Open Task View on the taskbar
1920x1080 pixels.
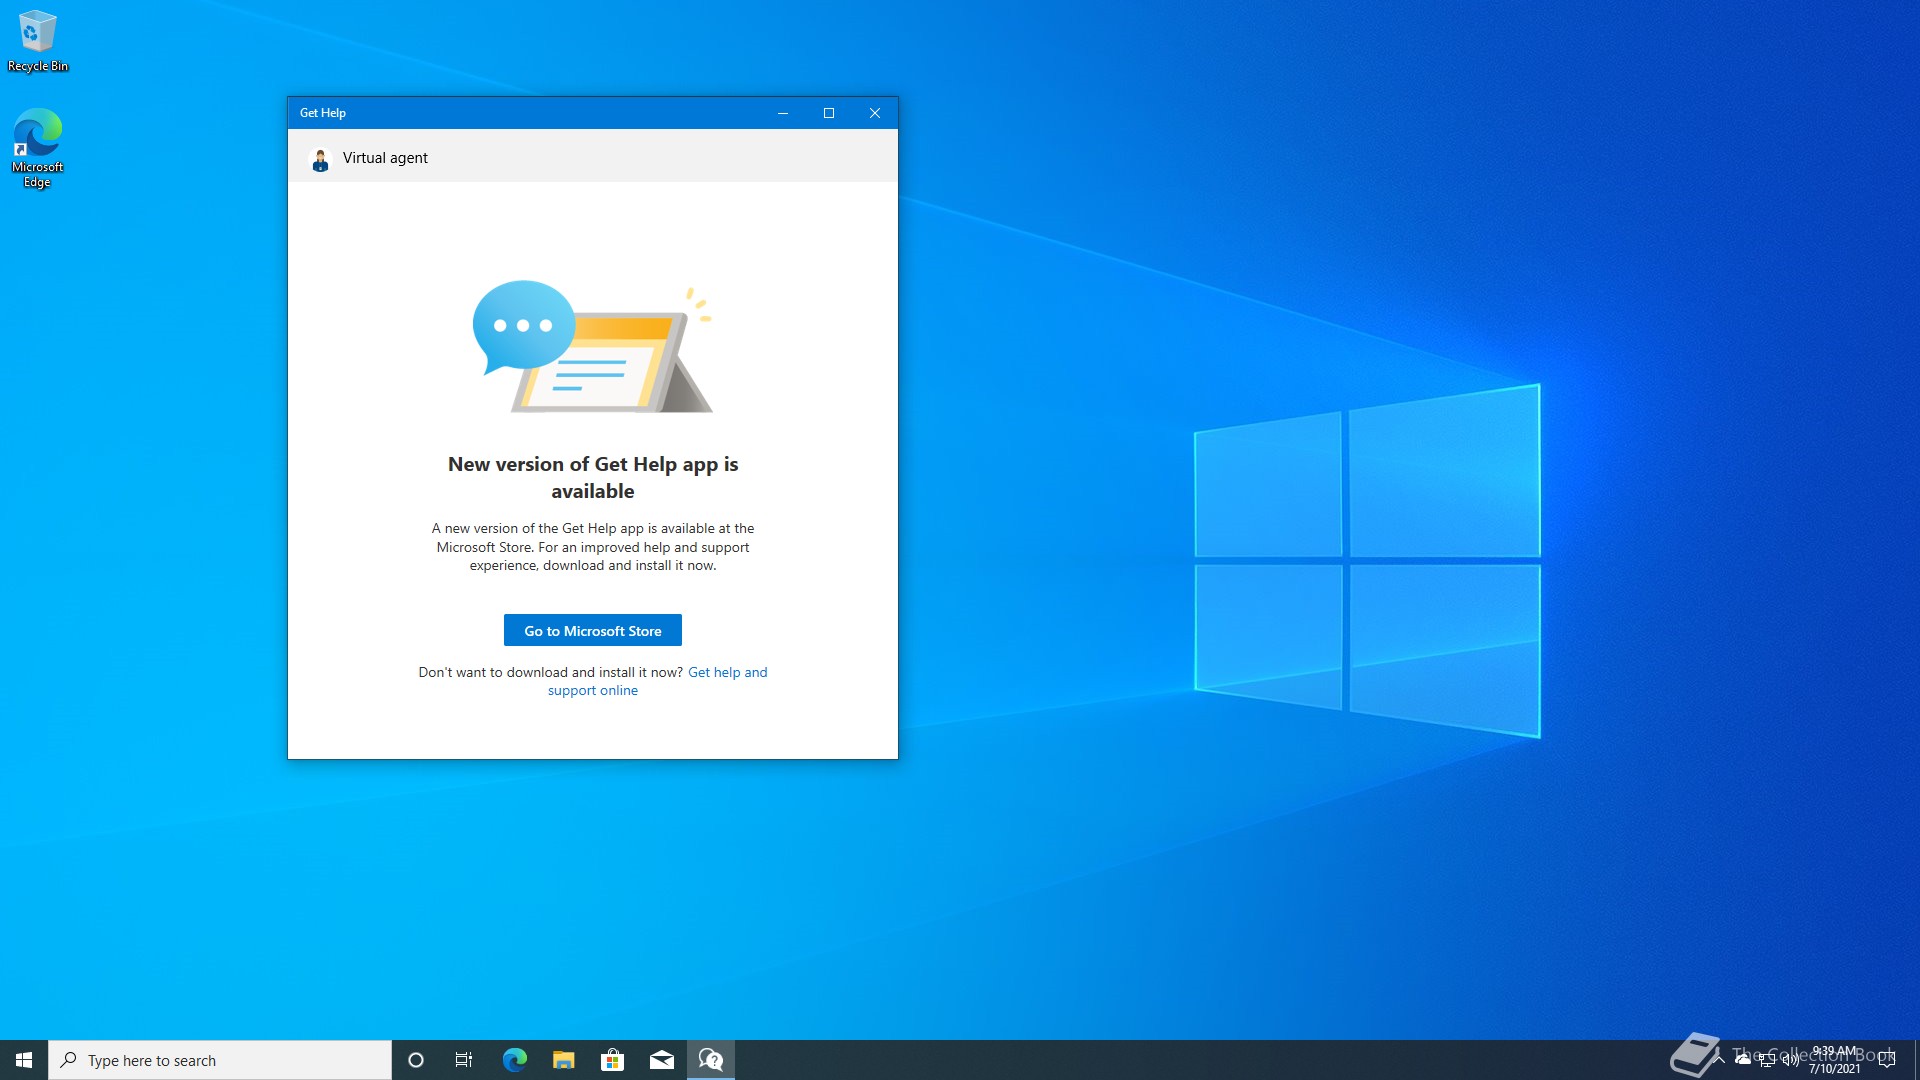point(464,1060)
